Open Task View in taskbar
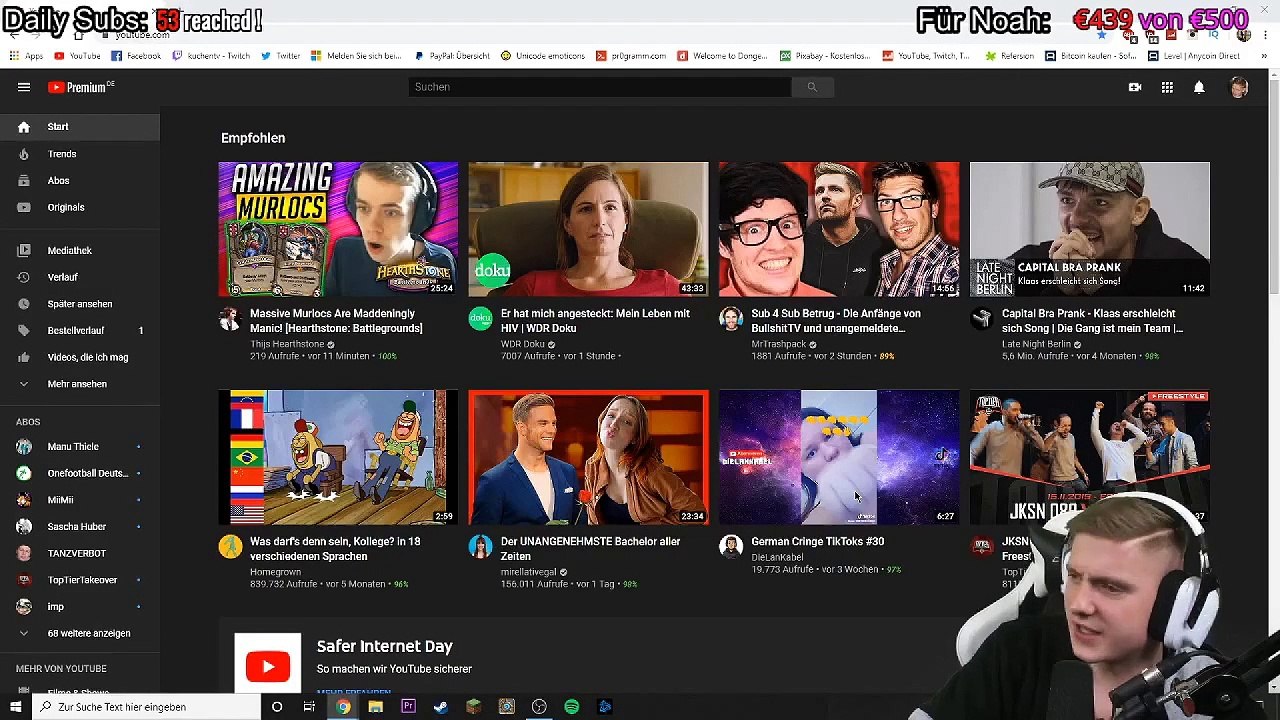The width and height of the screenshot is (1280, 720). (309, 707)
